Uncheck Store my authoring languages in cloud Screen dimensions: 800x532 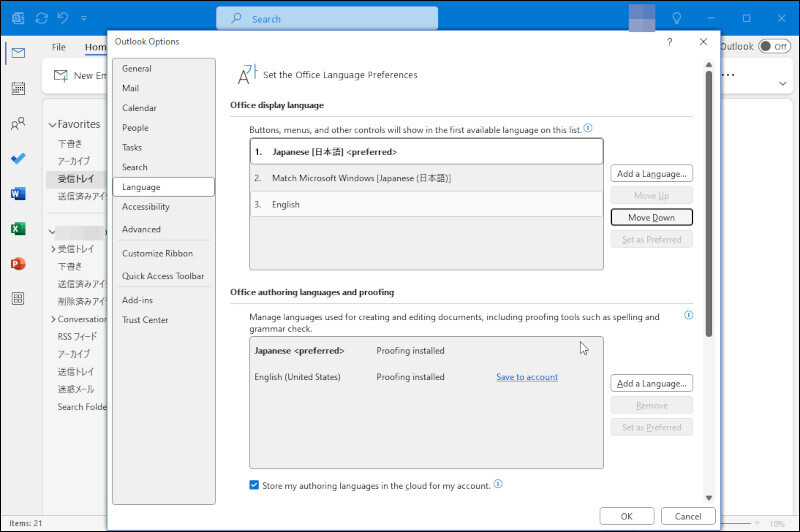254,485
